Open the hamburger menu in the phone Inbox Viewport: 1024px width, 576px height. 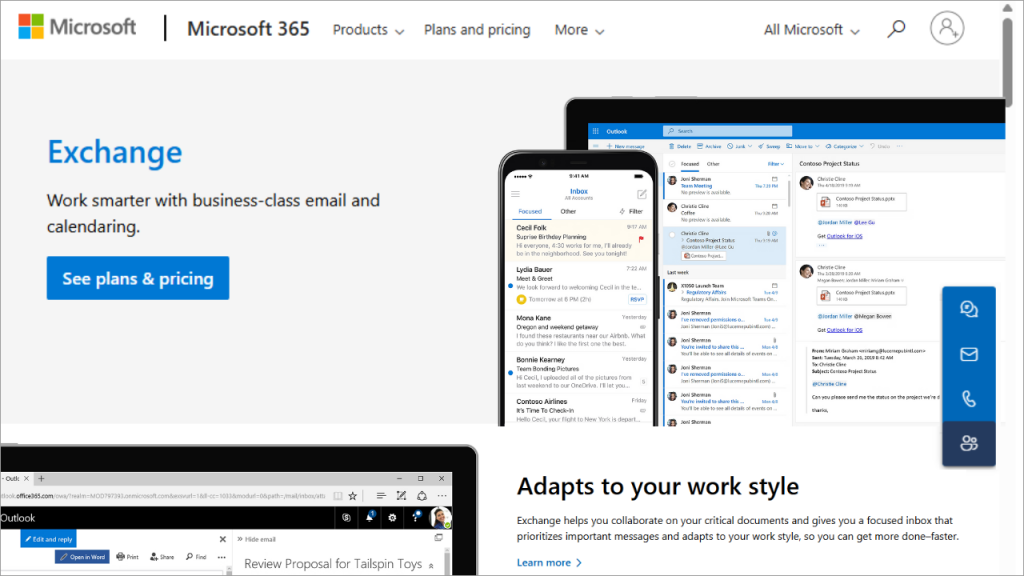click(x=515, y=194)
